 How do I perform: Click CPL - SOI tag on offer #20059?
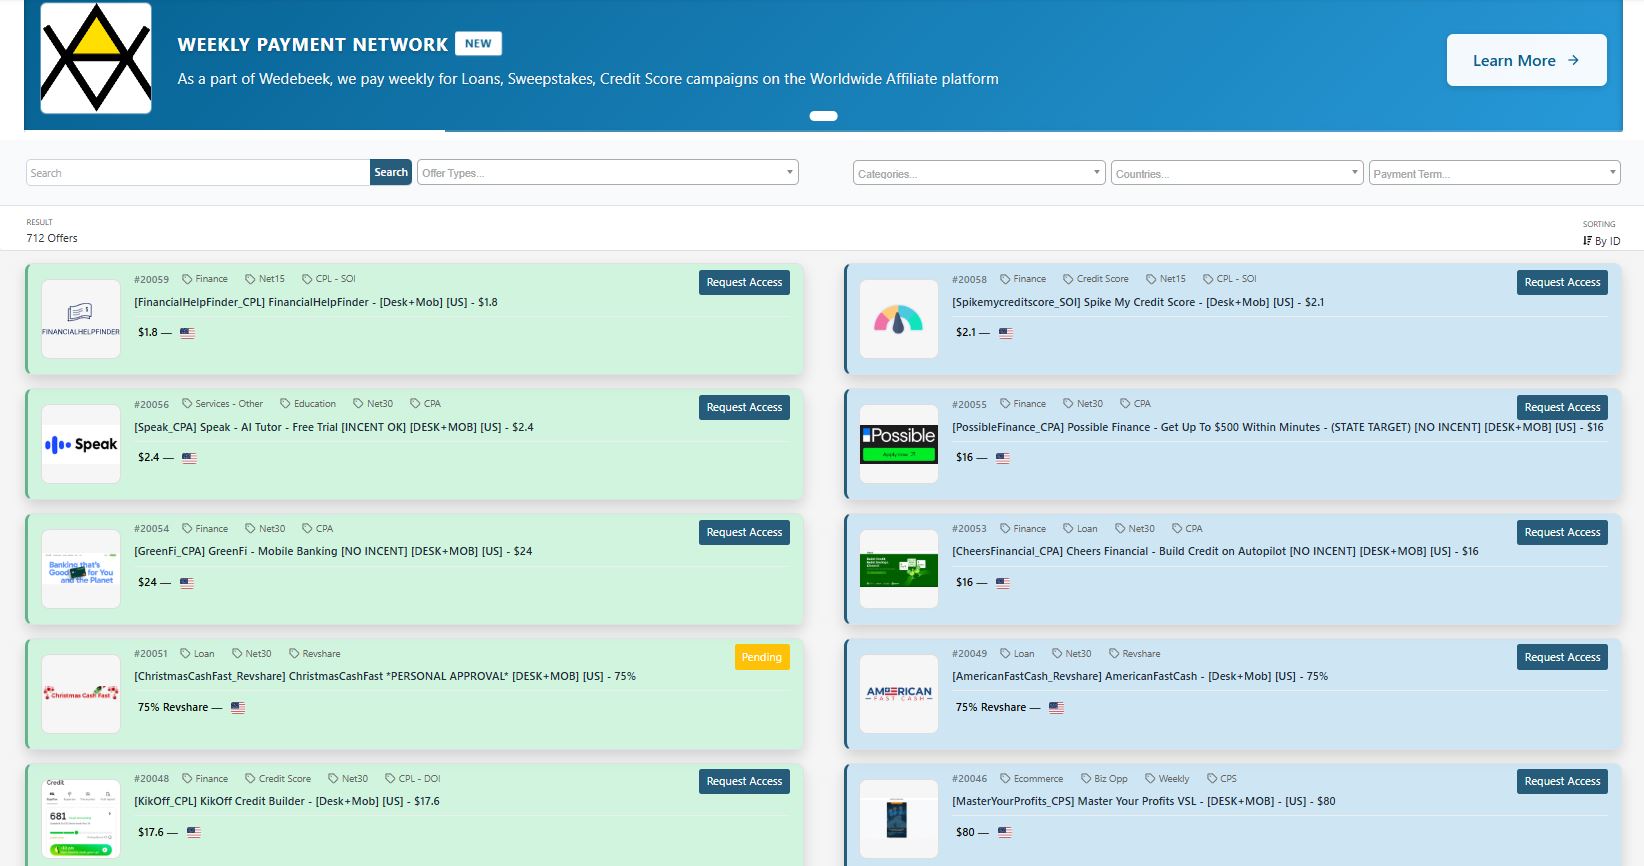[329, 279]
